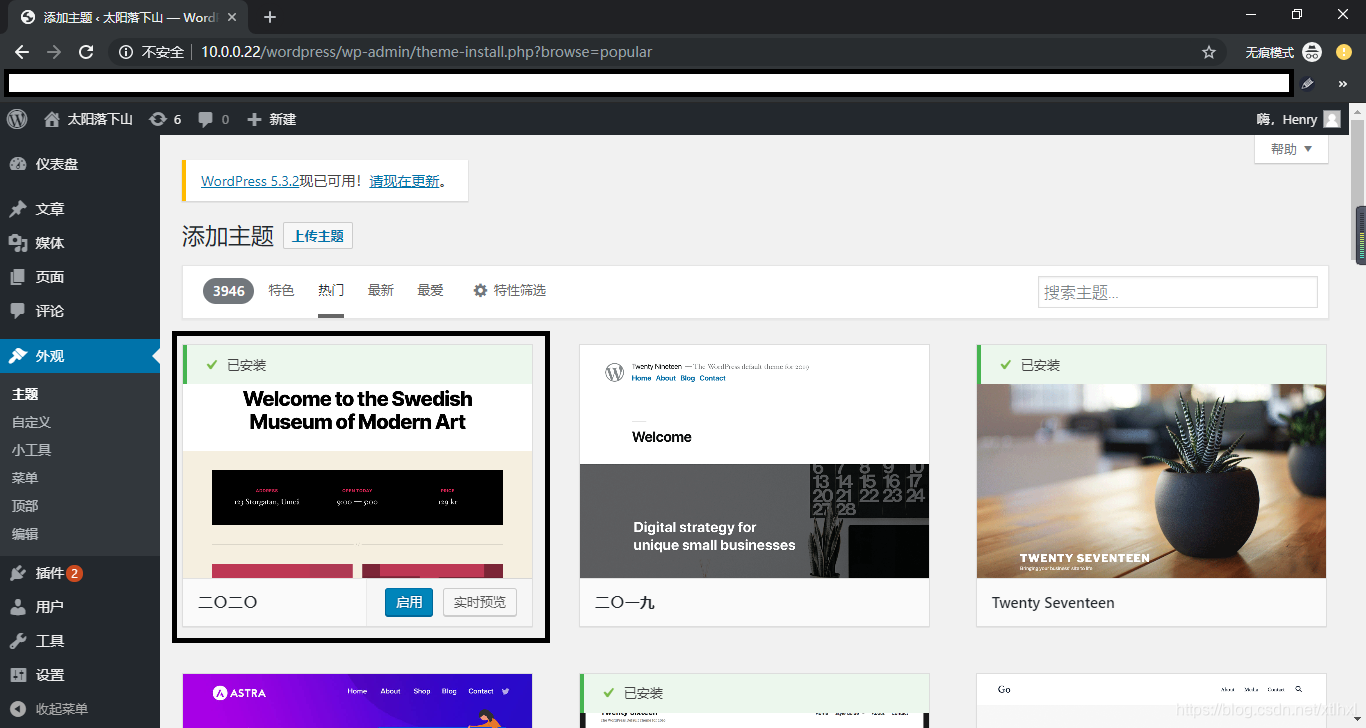
Task: Switch to 最爱 favorites tab
Action: point(431,290)
